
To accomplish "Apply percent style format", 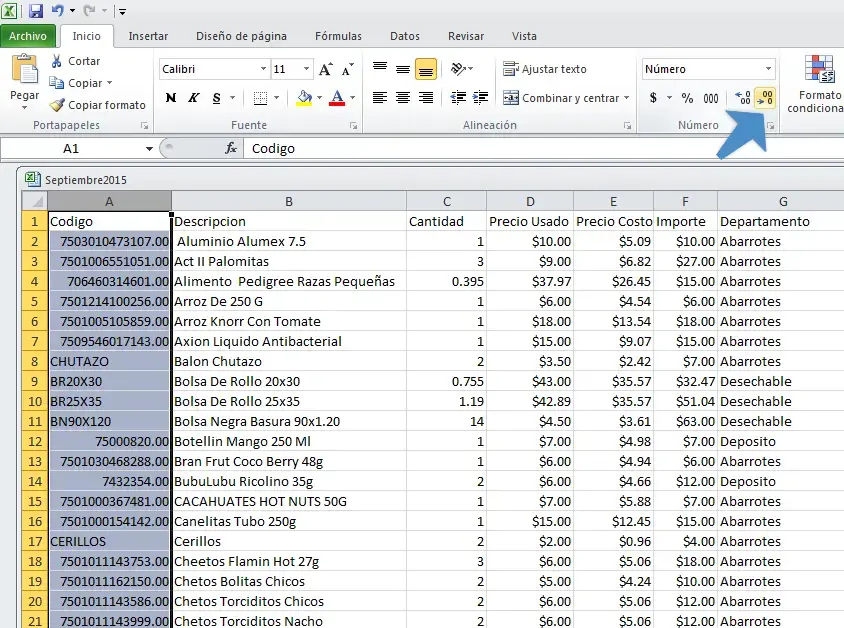I will coord(687,98).
